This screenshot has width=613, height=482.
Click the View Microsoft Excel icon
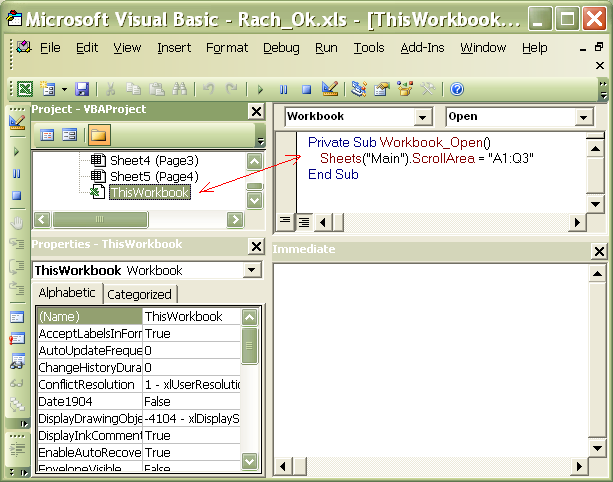pyautogui.click(x=24, y=89)
